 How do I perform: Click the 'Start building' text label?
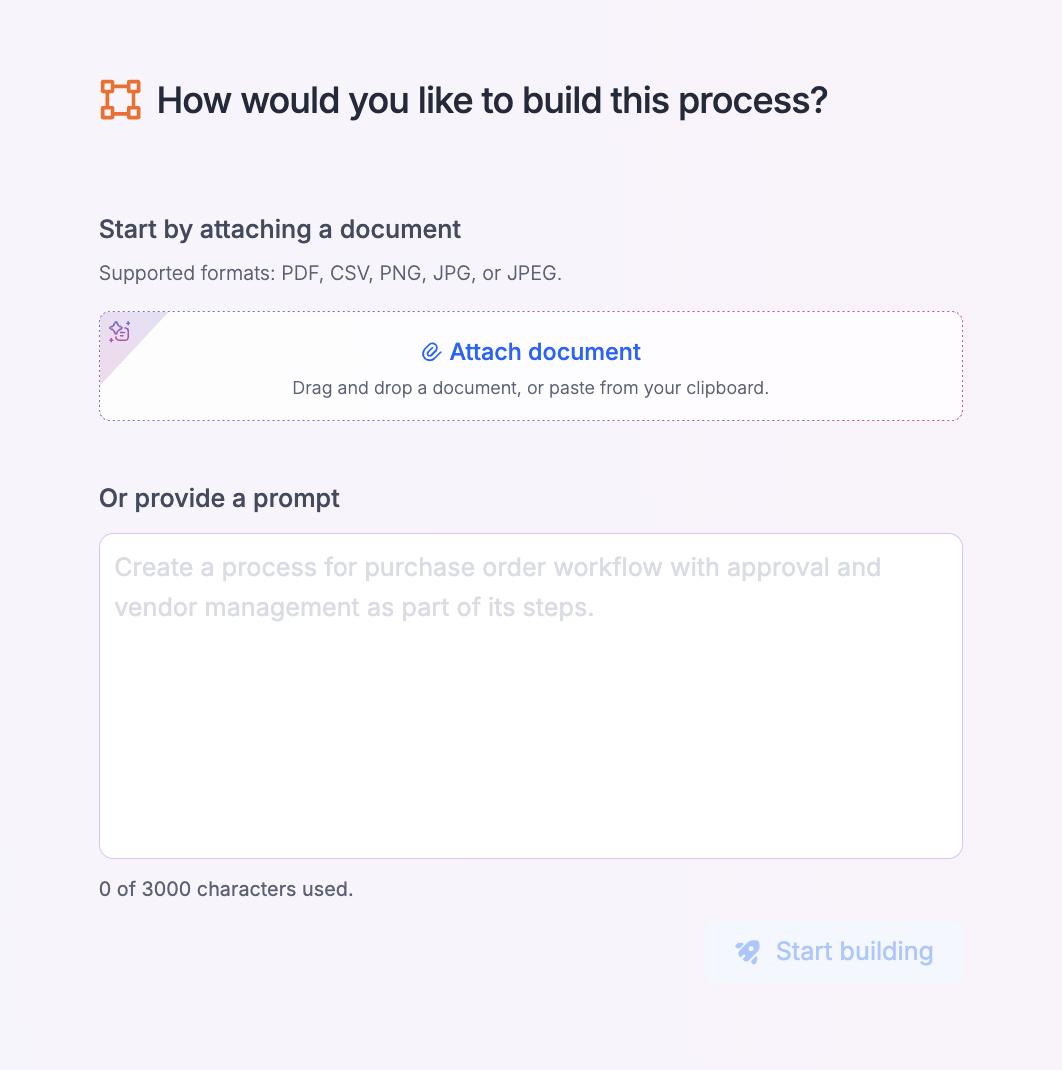pos(854,952)
